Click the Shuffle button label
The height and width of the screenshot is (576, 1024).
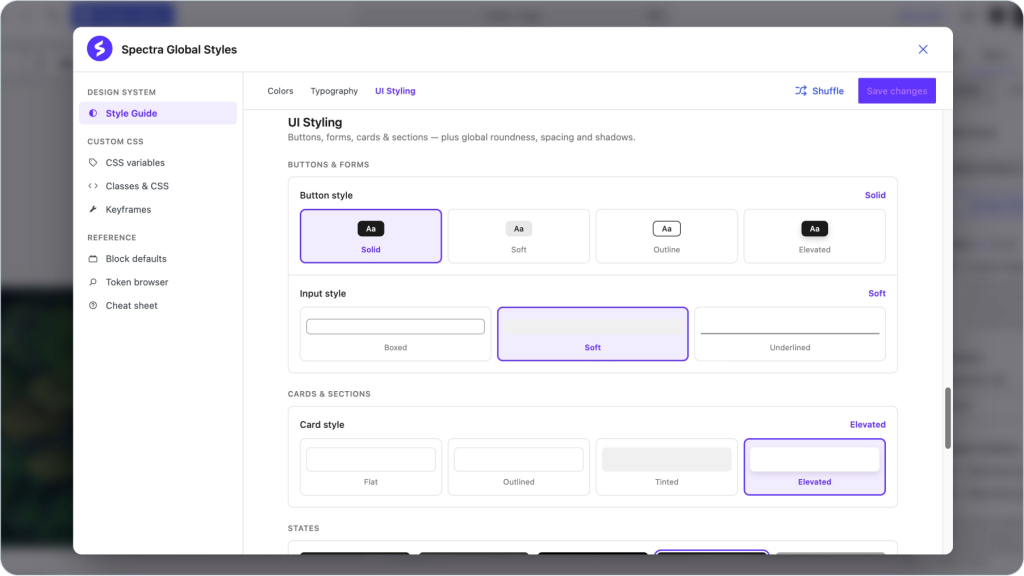(x=828, y=91)
